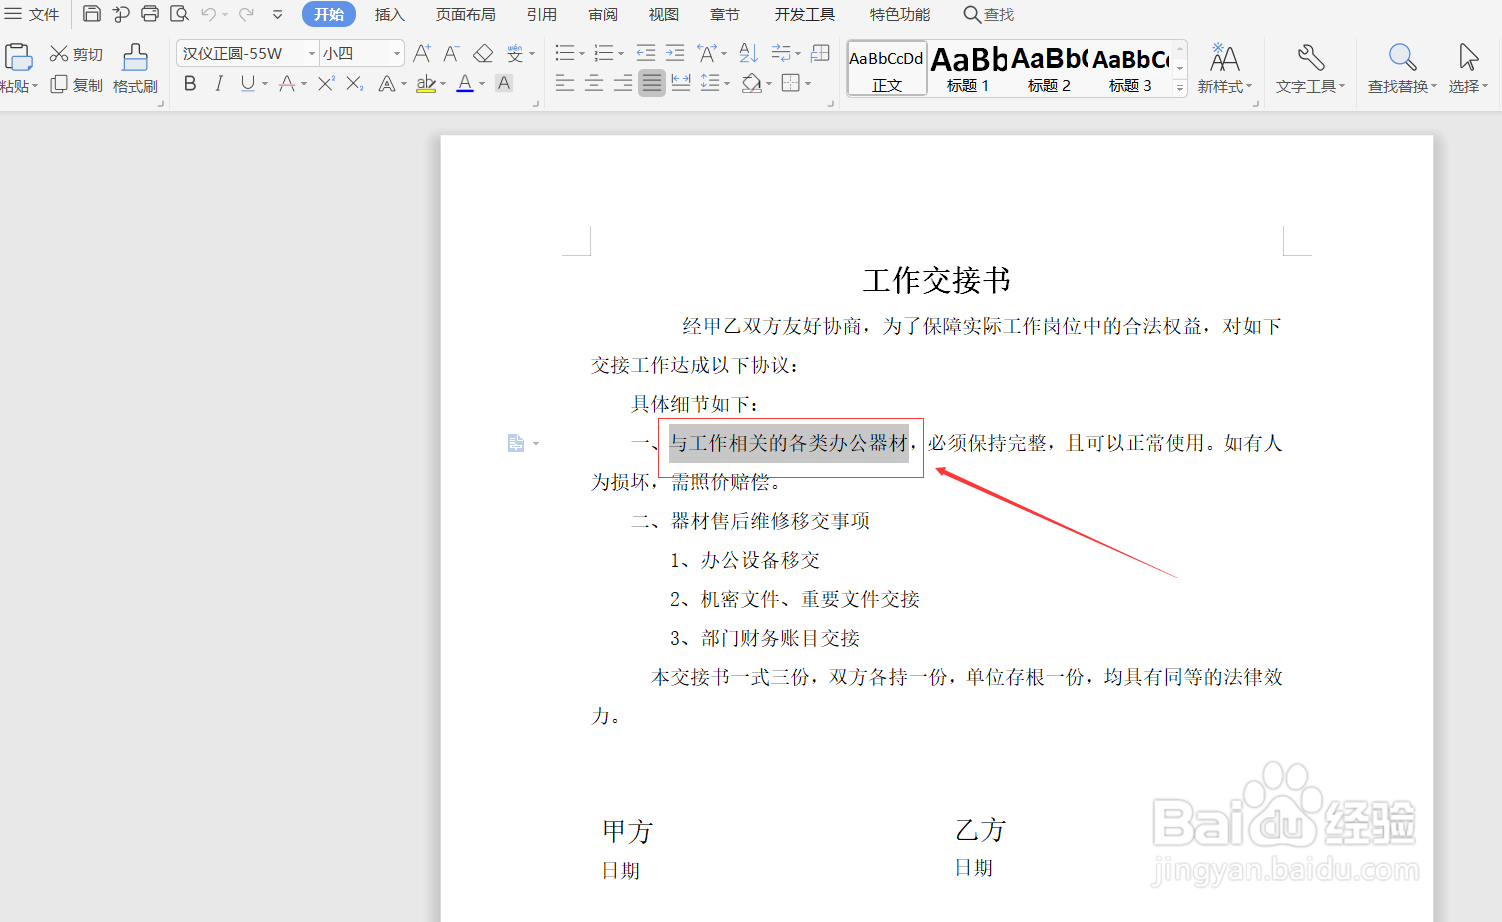Viewport: 1502px width, 922px height.
Task: Toggle numbered list
Action: (x=604, y=53)
